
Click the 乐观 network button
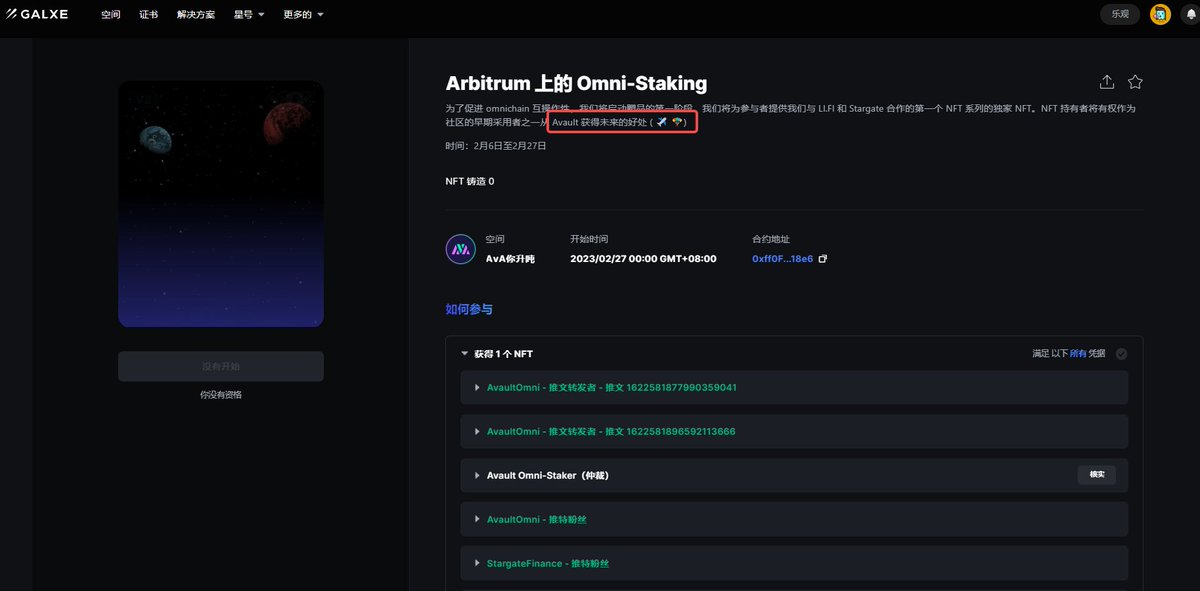pos(1120,14)
